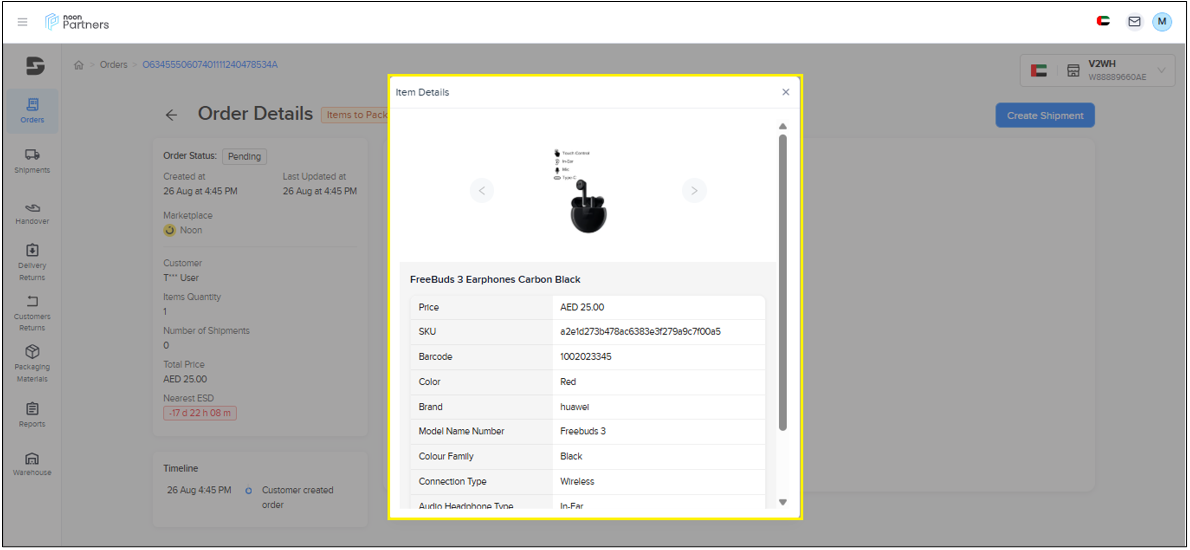The image size is (1190, 550).
Task: Click the Connection Type value Wireless
Action: click(x=577, y=481)
